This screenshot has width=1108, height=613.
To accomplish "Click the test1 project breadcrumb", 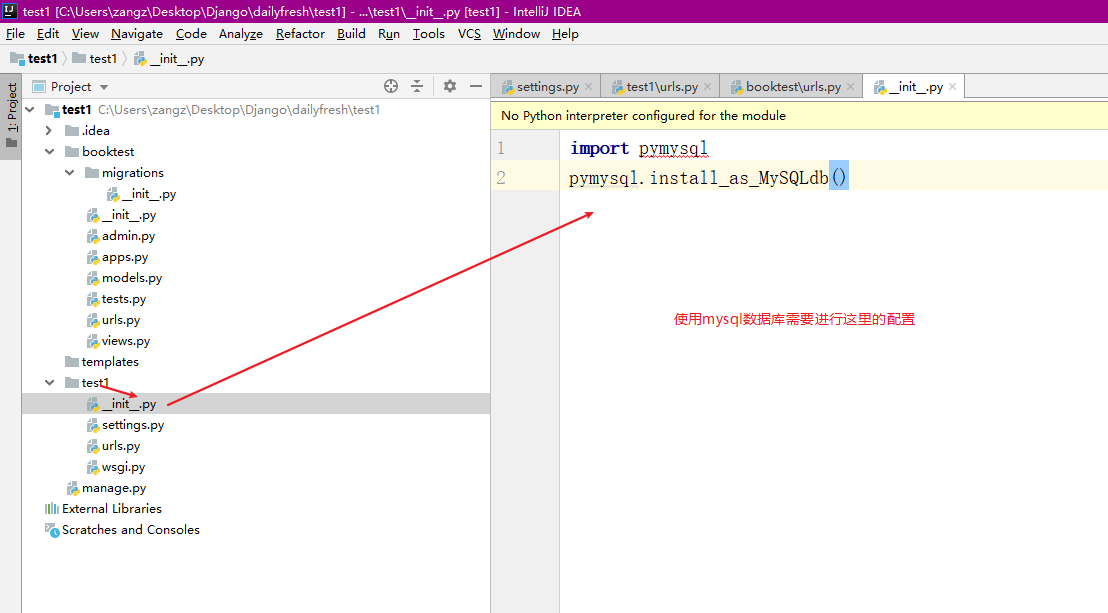I will 34,59.
